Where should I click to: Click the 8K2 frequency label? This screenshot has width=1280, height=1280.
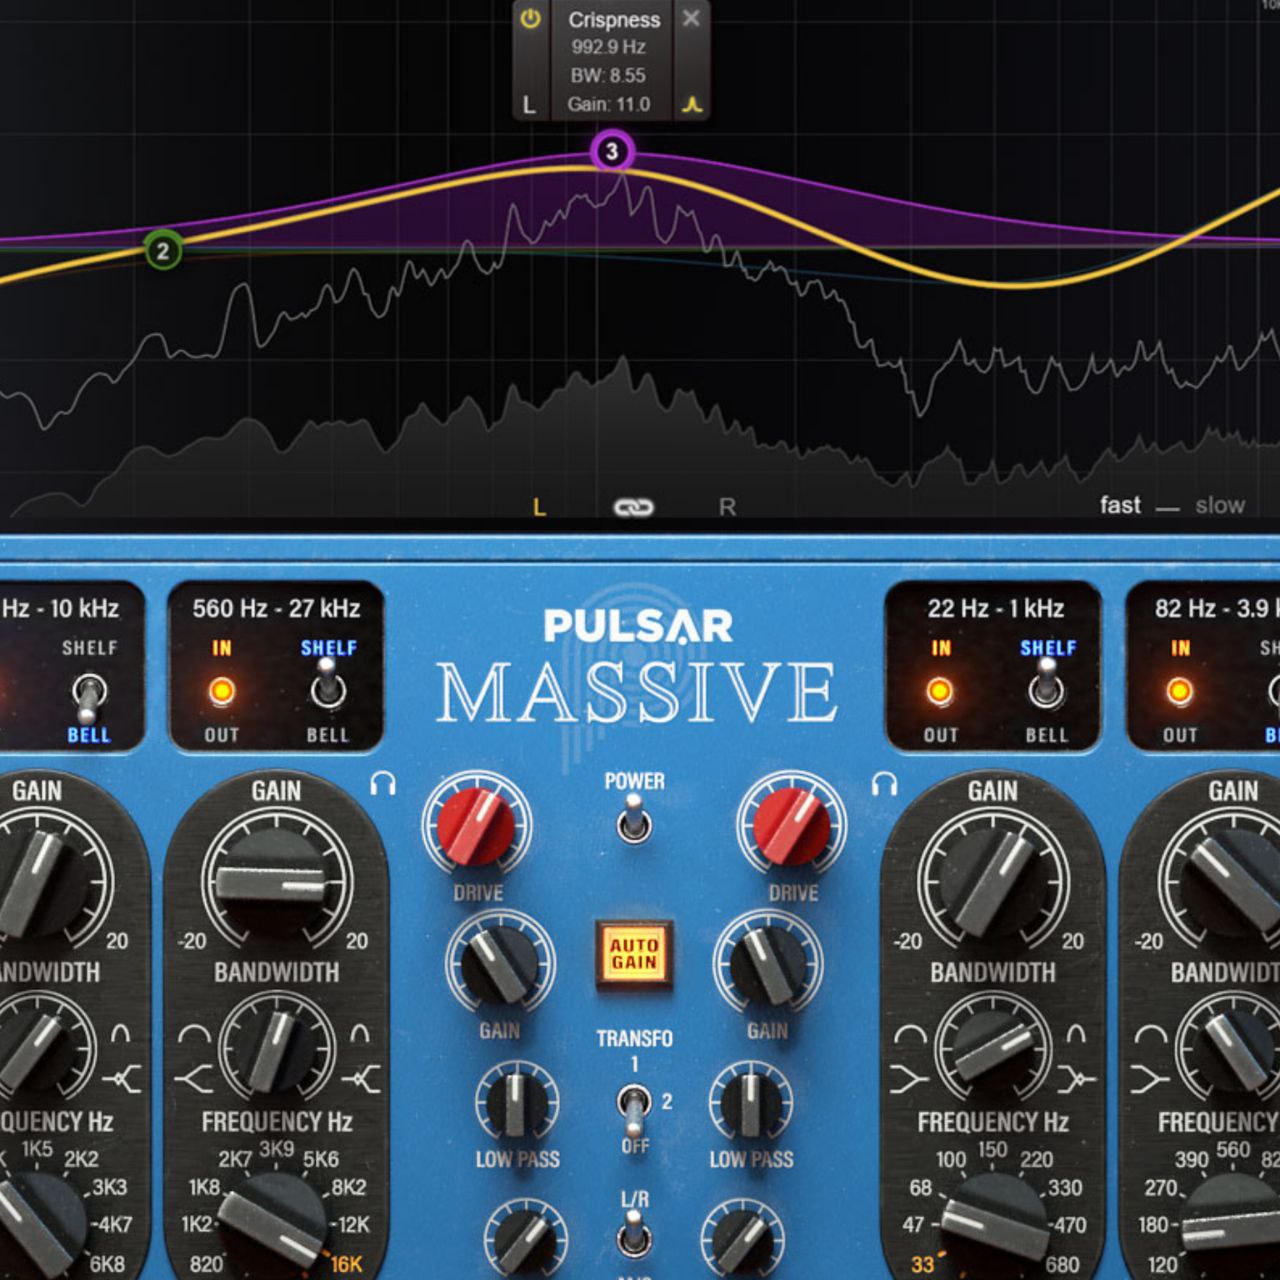point(349,1188)
